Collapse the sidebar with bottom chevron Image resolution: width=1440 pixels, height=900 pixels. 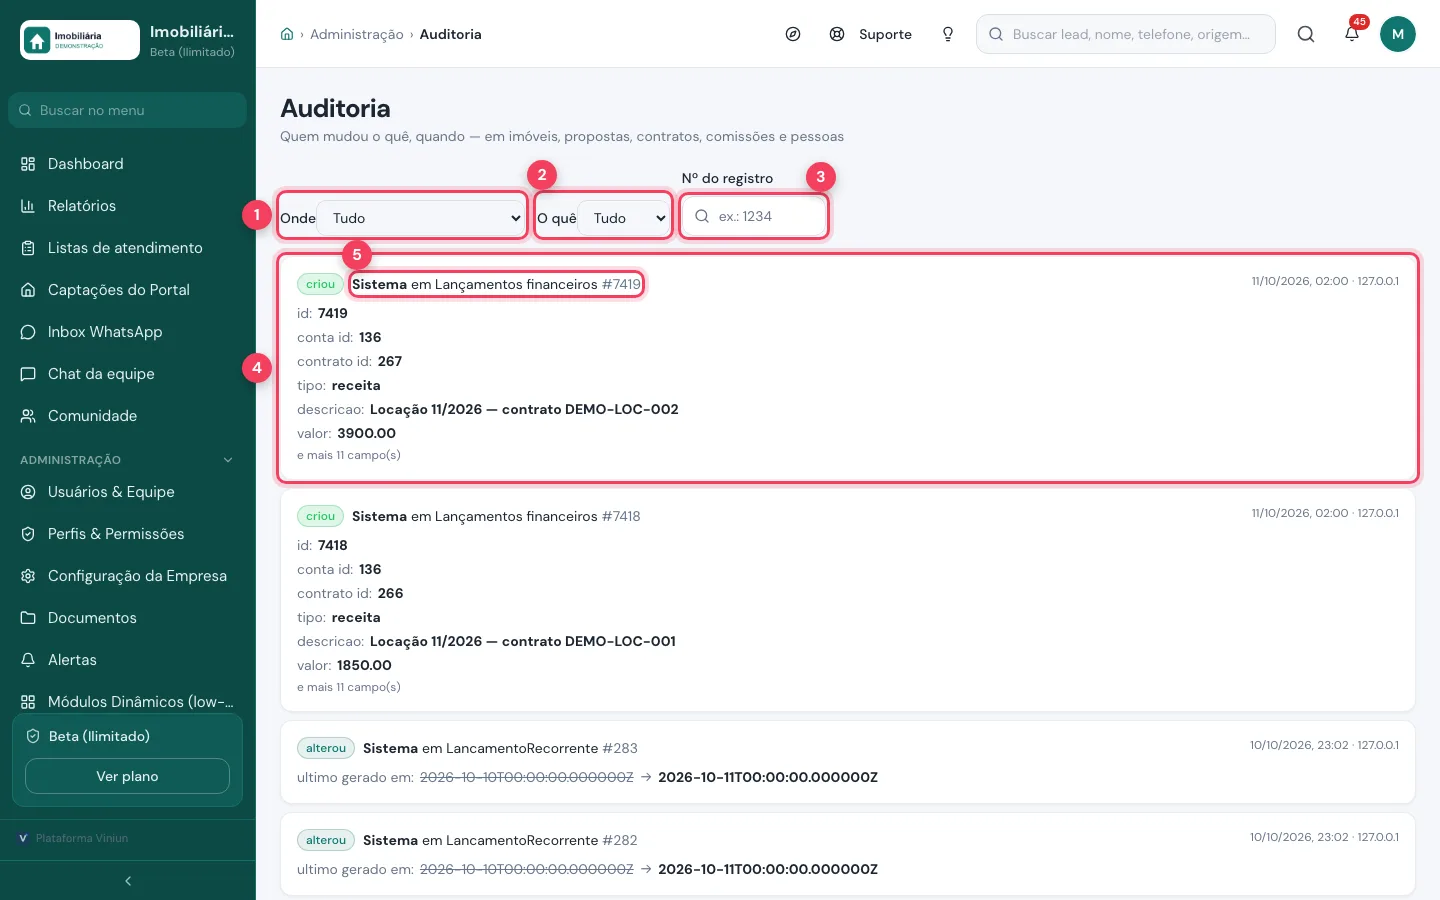[128, 881]
